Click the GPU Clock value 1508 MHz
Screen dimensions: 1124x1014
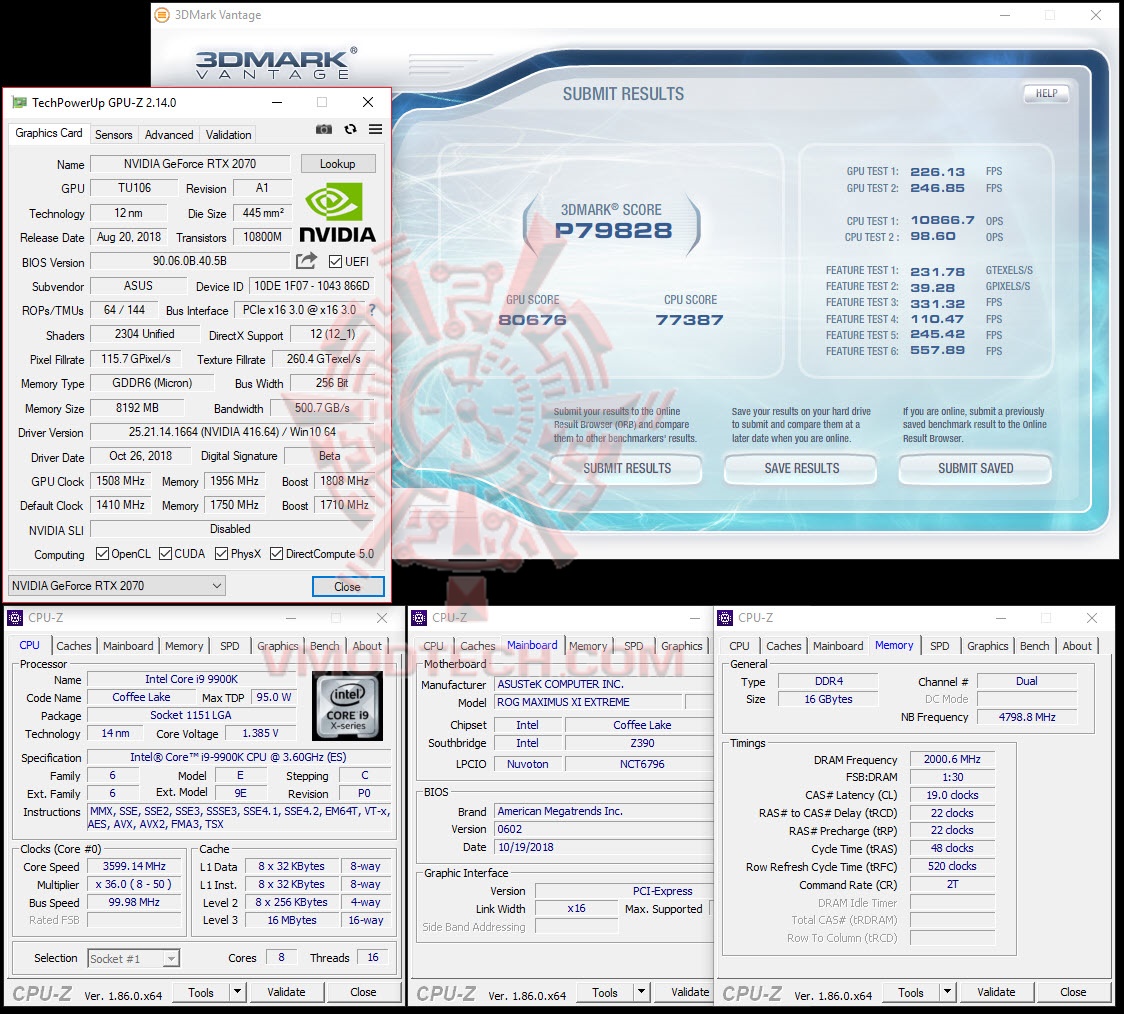(120, 481)
